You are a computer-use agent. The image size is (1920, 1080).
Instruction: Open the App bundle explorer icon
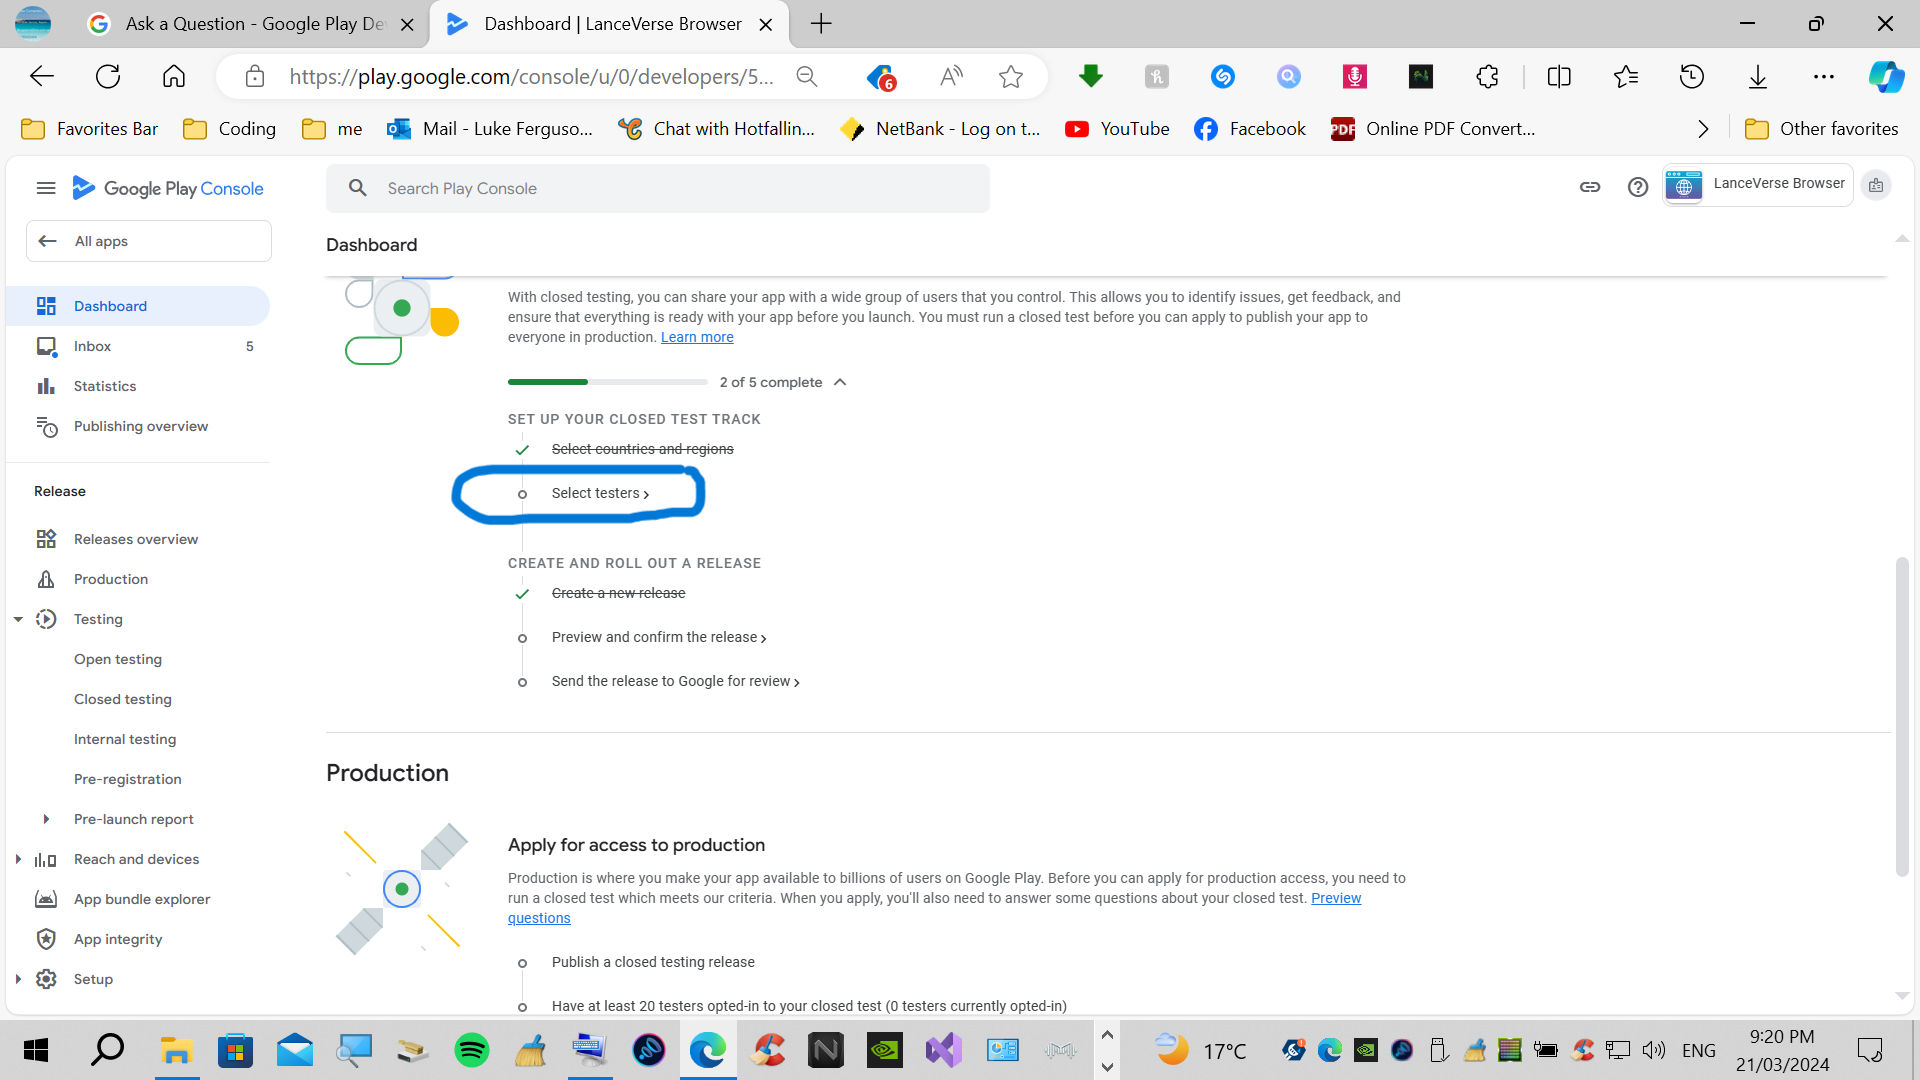pyautogui.click(x=46, y=899)
